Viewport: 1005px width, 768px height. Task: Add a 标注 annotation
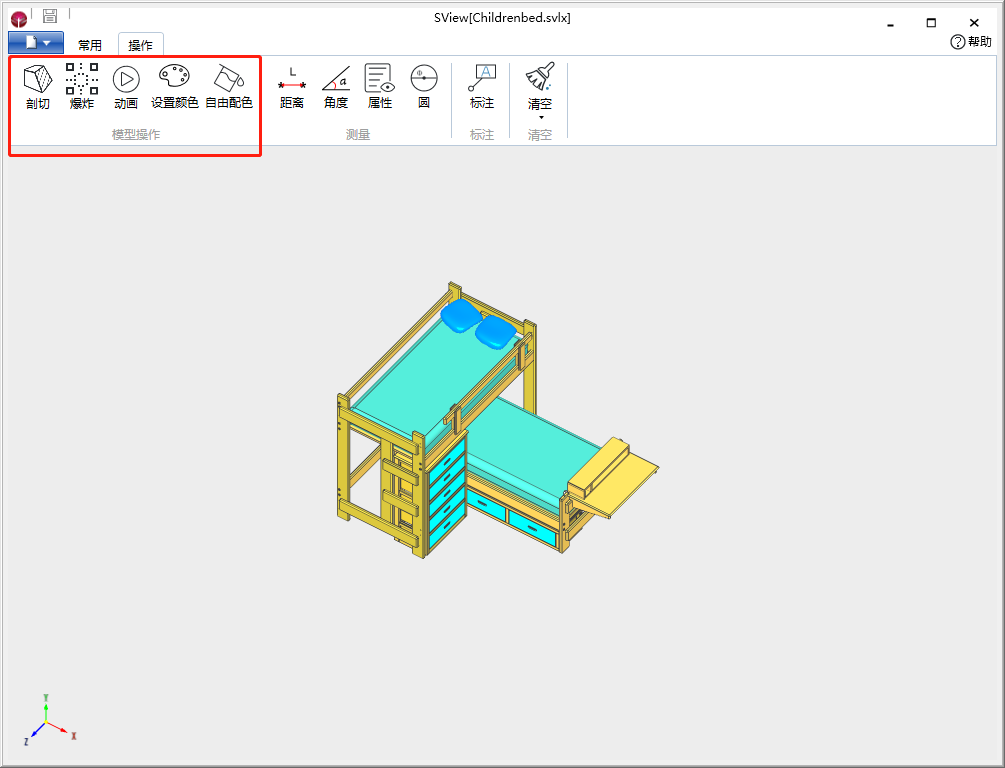pos(482,87)
